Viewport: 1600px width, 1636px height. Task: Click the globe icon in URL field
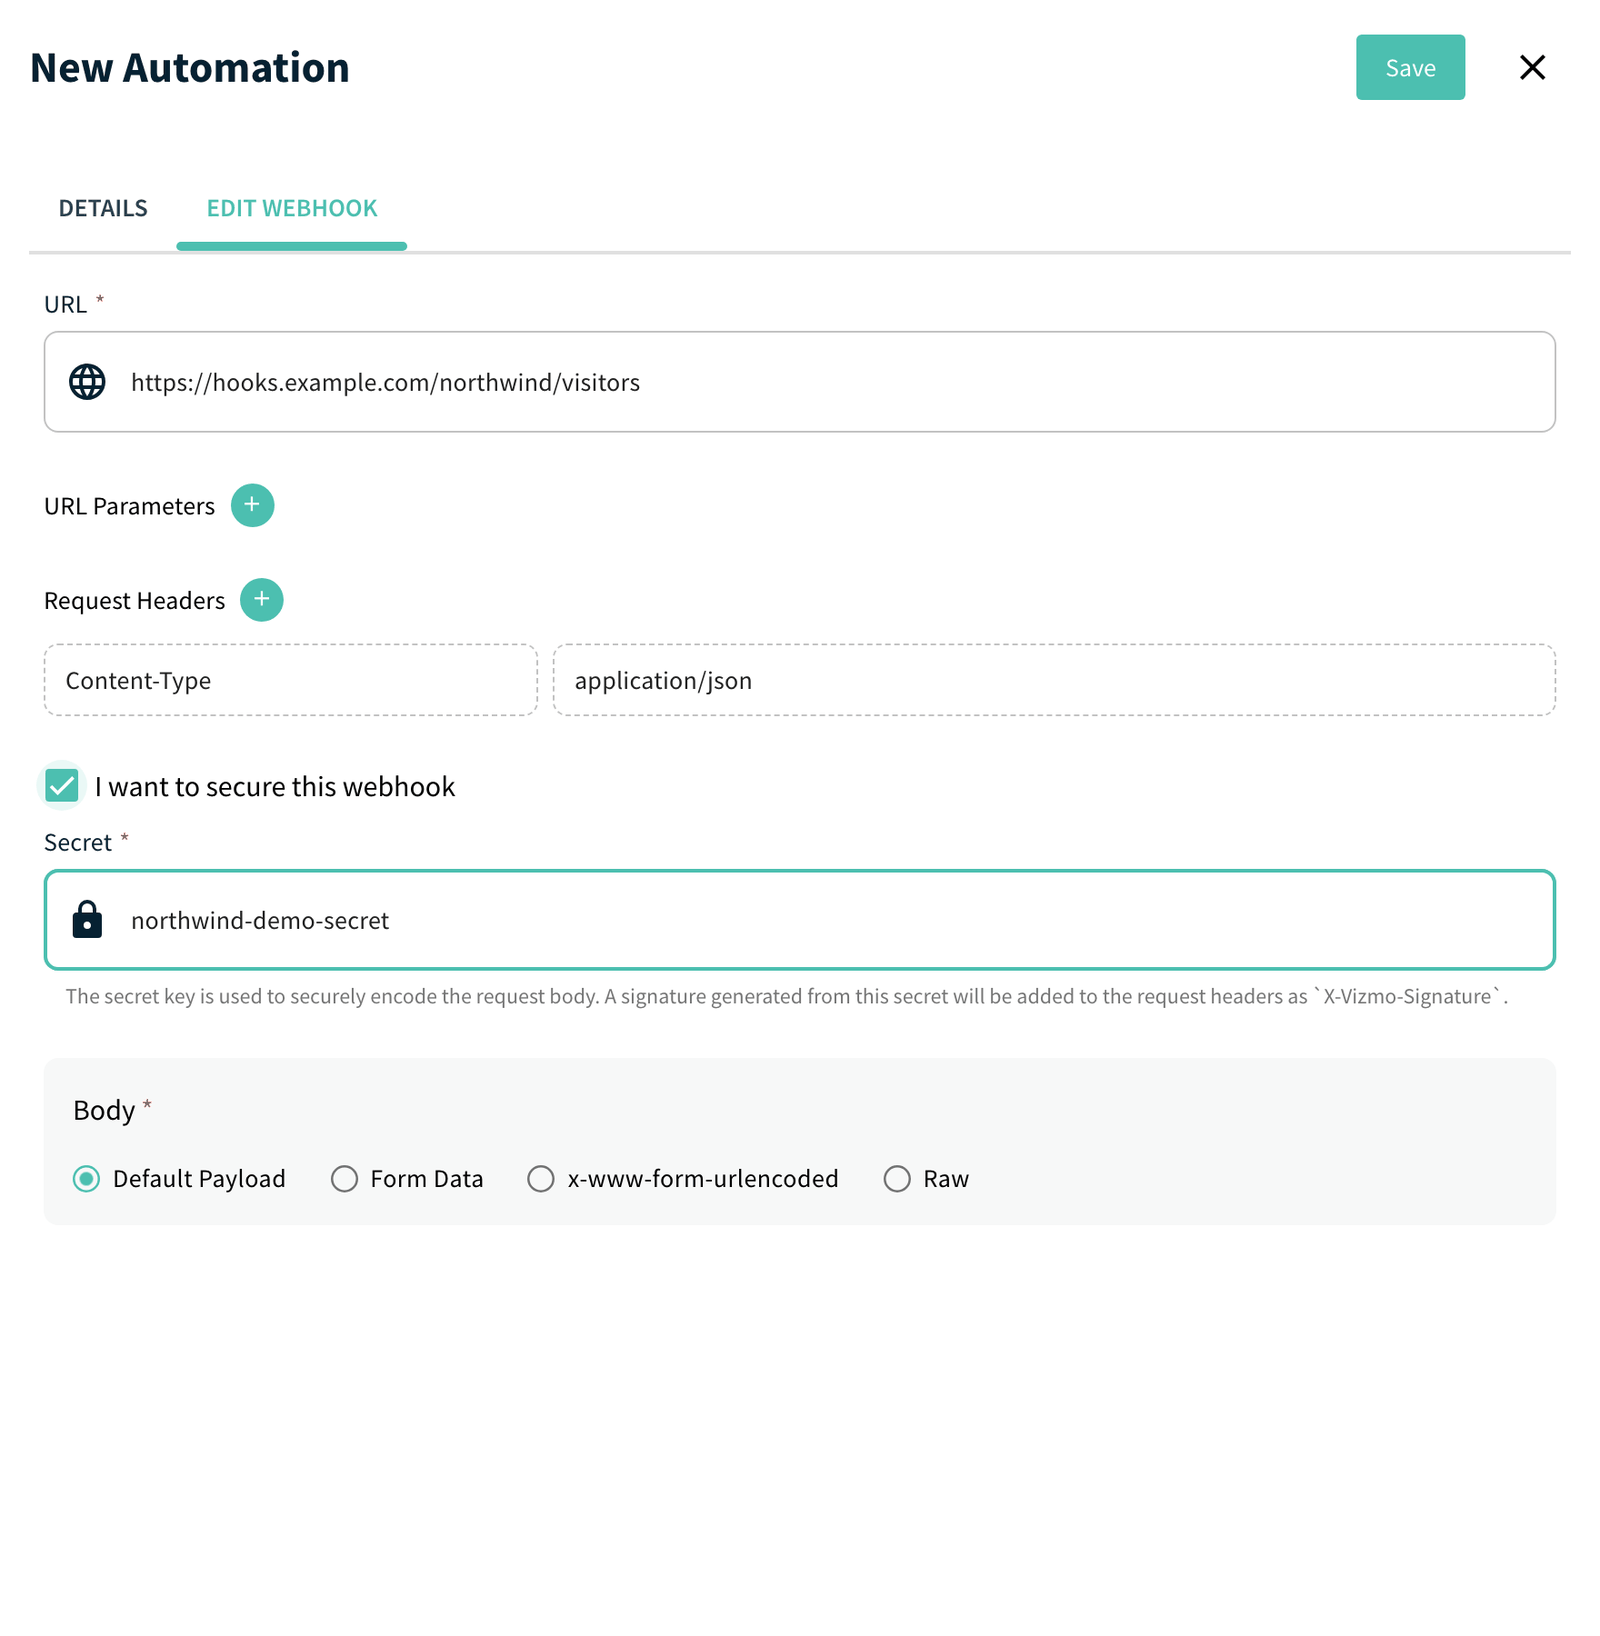point(87,382)
